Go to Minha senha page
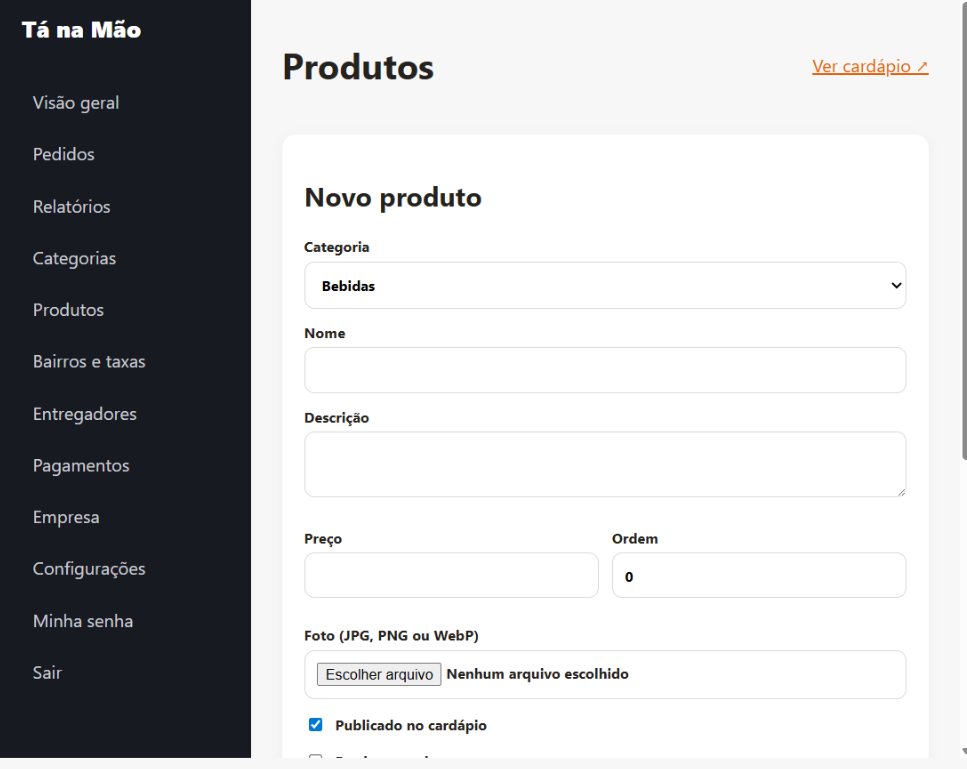Image resolution: width=967 pixels, height=769 pixels. [83, 621]
